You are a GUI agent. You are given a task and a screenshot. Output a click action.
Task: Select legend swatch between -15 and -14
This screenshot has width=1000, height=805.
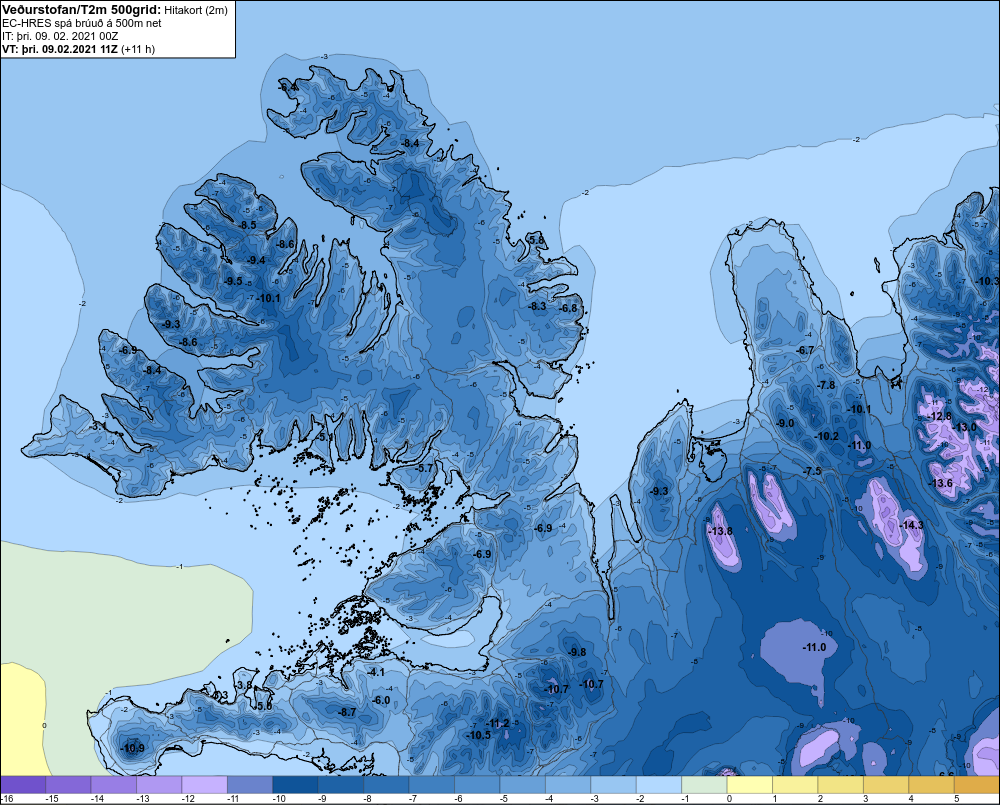pos(68,785)
